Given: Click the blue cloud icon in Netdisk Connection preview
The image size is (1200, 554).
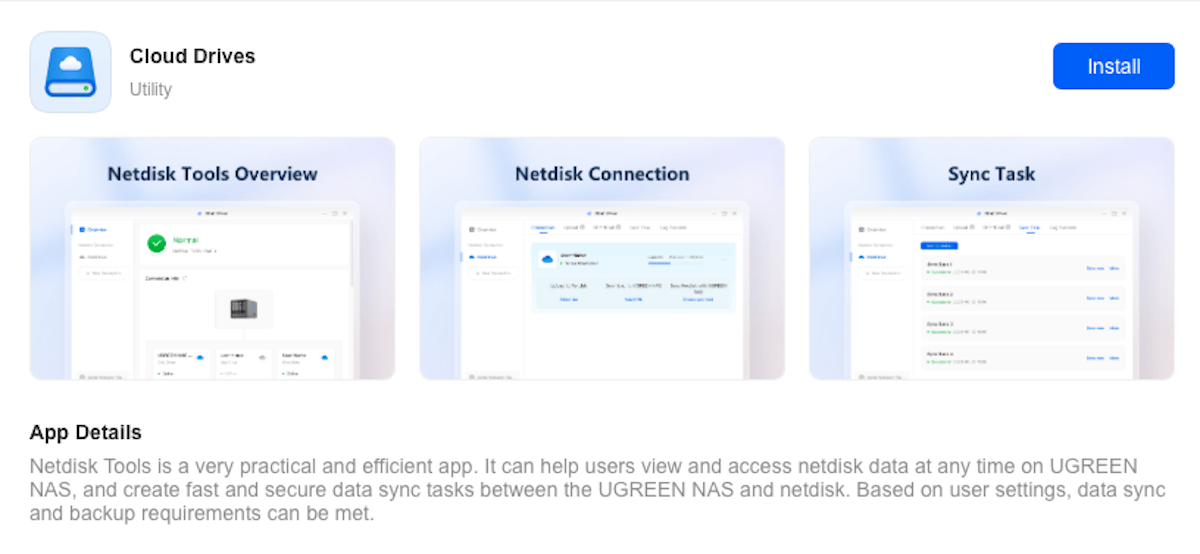Looking at the screenshot, I should tap(547, 259).
